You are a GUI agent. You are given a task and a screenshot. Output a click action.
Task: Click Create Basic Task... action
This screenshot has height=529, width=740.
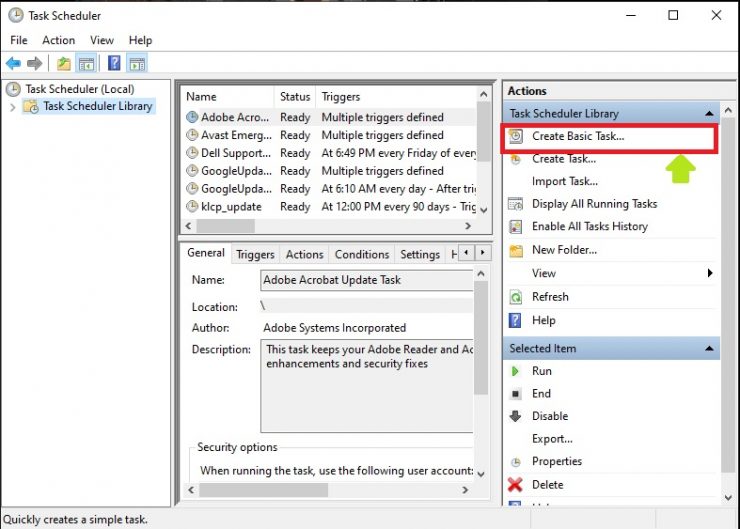(578, 136)
